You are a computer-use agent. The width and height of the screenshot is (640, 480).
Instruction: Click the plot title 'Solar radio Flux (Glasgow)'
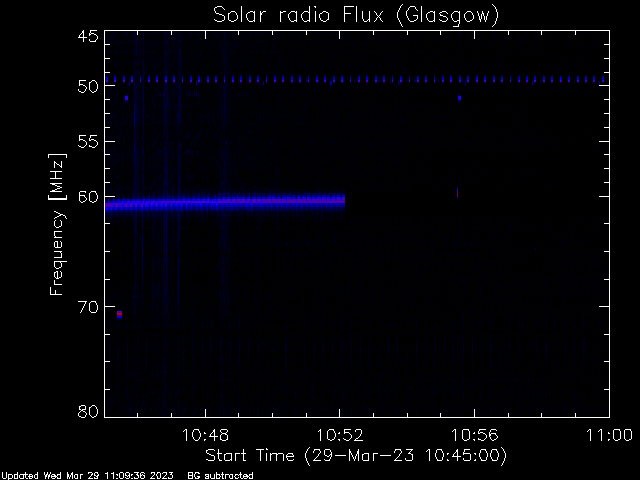point(356,16)
